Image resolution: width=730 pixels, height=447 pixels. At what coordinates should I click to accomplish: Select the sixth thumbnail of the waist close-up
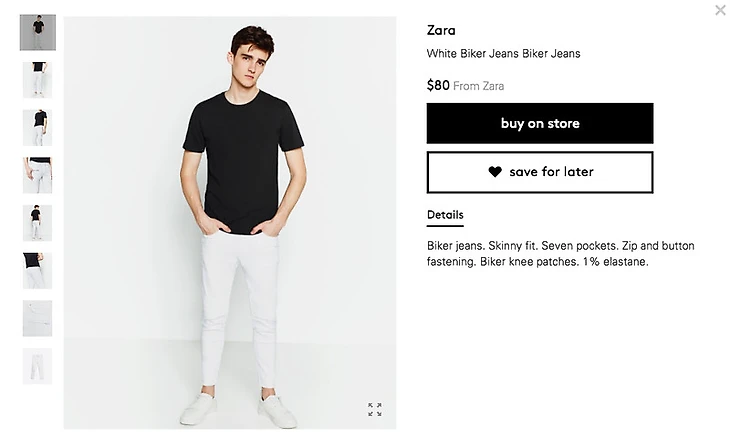[x=38, y=271]
